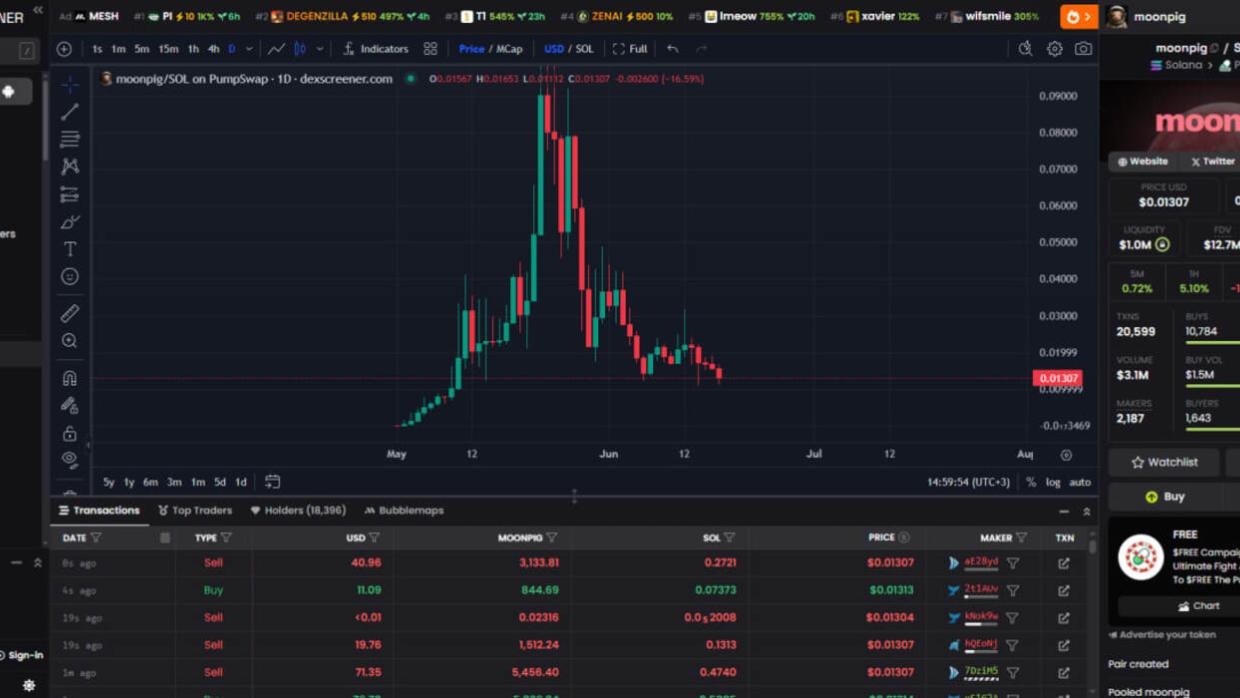The height and width of the screenshot is (698, 1240).
Task: Switch chart denomination to SOL
Action: [584, 49]
